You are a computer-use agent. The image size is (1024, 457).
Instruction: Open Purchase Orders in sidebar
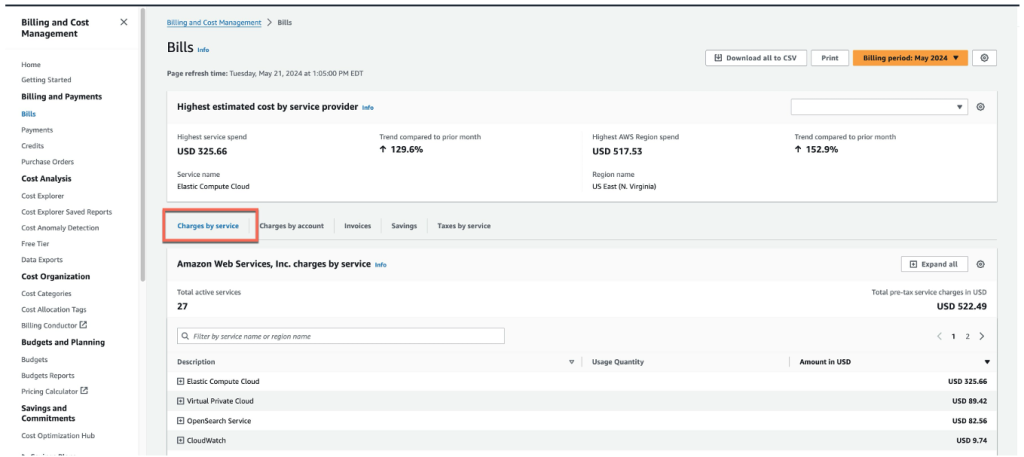coord(48,162)
